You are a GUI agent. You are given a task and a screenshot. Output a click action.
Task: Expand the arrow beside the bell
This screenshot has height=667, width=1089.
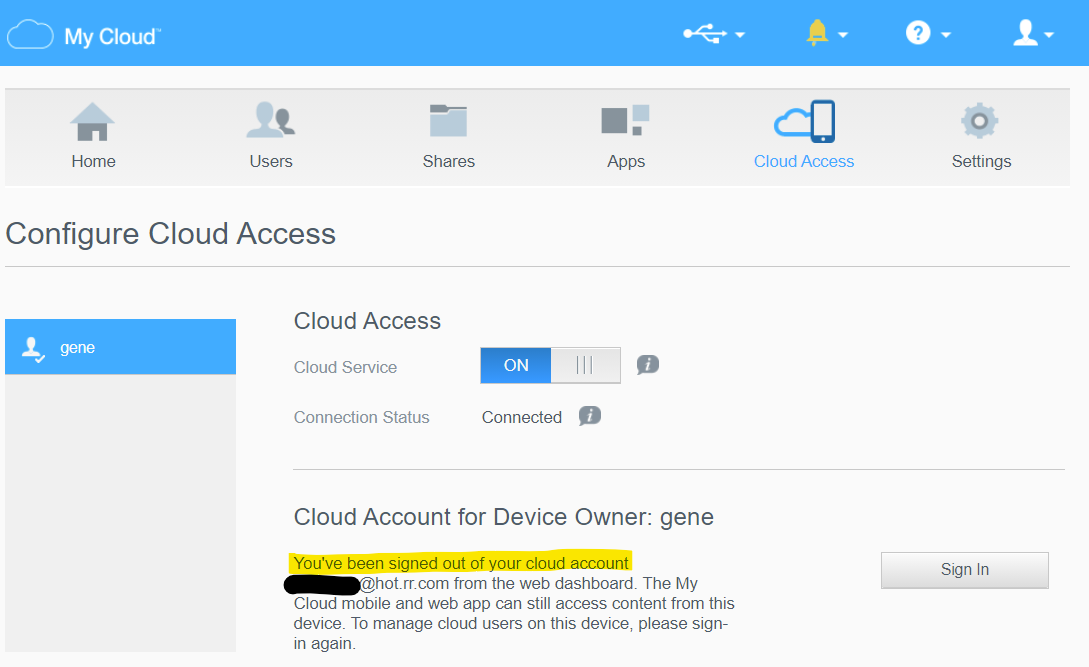pos(842,35)
